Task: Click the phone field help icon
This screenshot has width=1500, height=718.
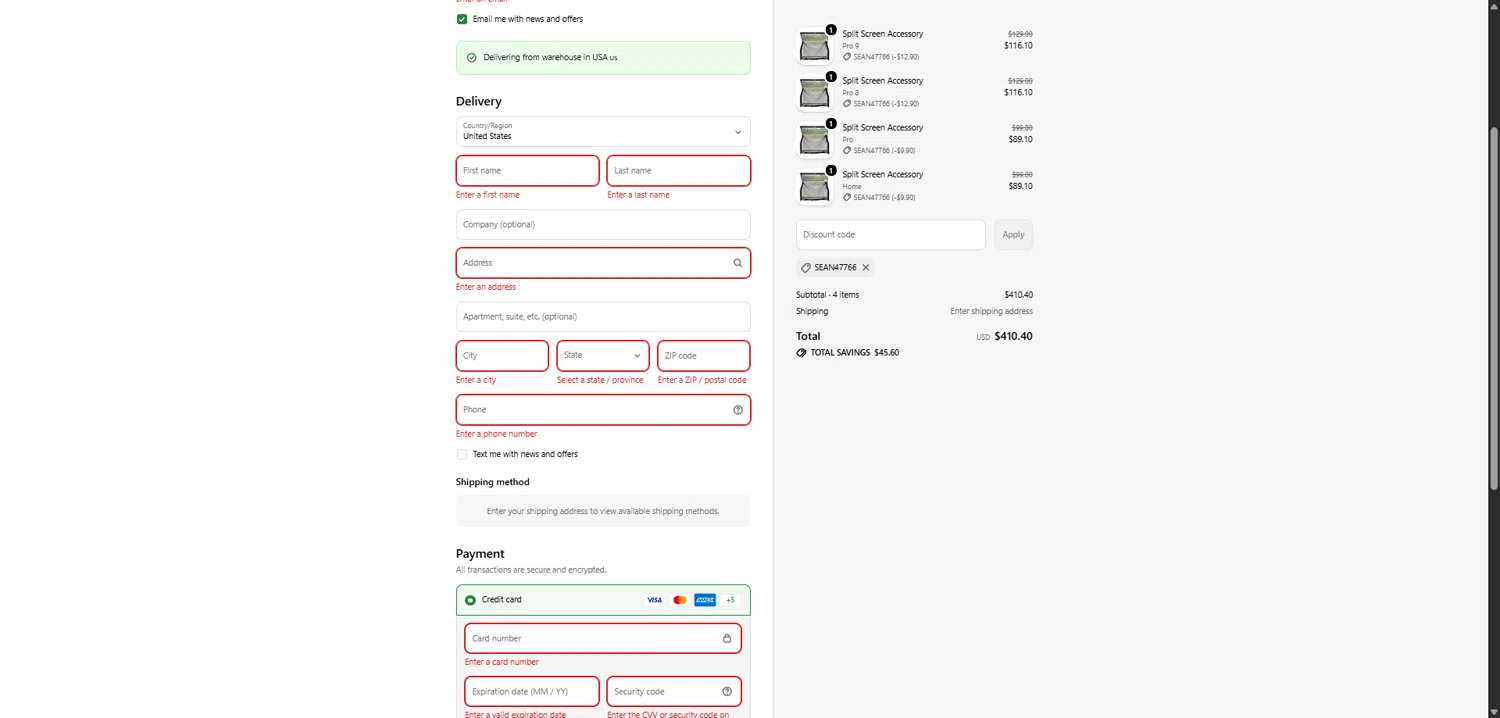Action: [738, 410]
